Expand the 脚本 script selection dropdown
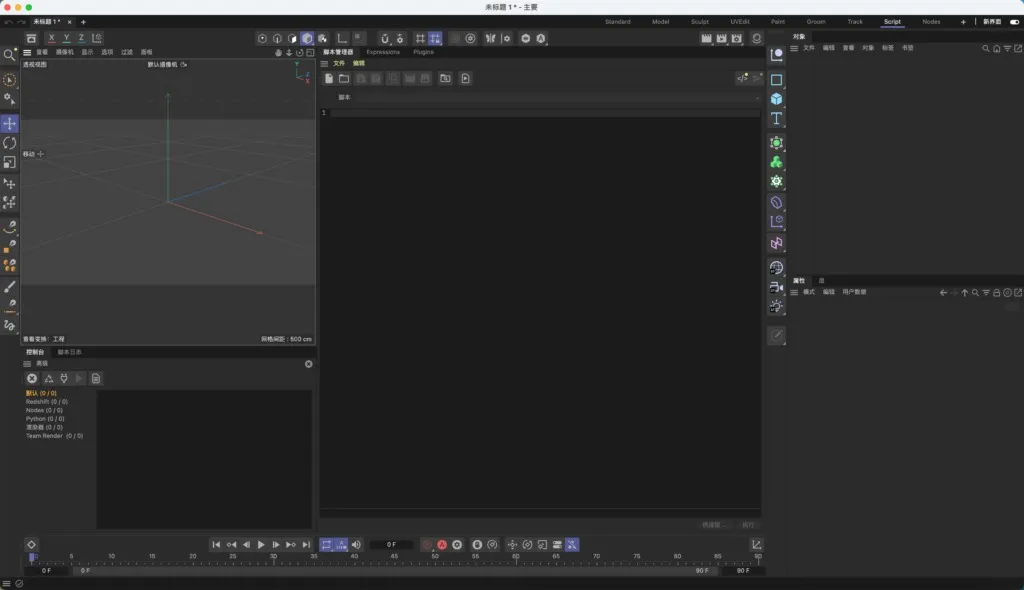The width and height of the screenshot is (1024, 590). pyautogui.click(x=756, y=98)
